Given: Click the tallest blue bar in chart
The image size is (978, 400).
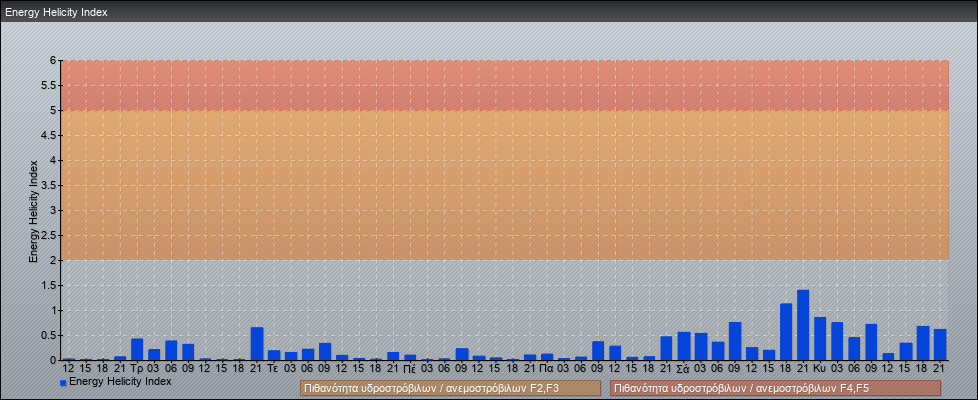Looking at the screenshot, I should 803,325.
